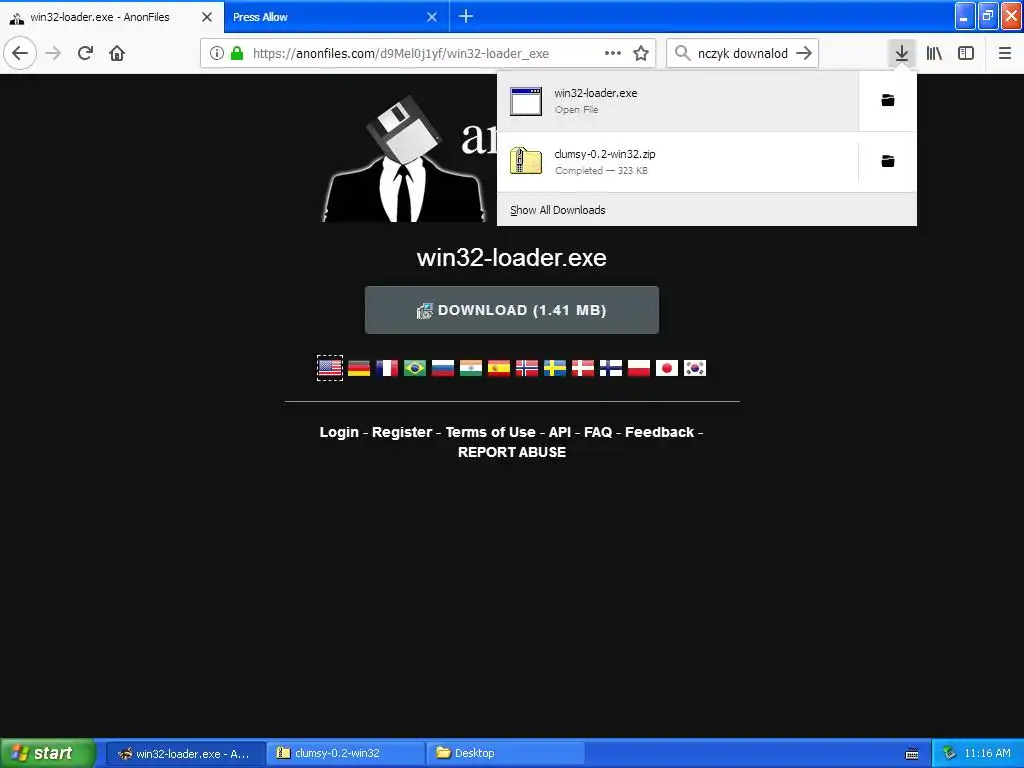Choose the Swedish flag language

(x=555, y=368)
